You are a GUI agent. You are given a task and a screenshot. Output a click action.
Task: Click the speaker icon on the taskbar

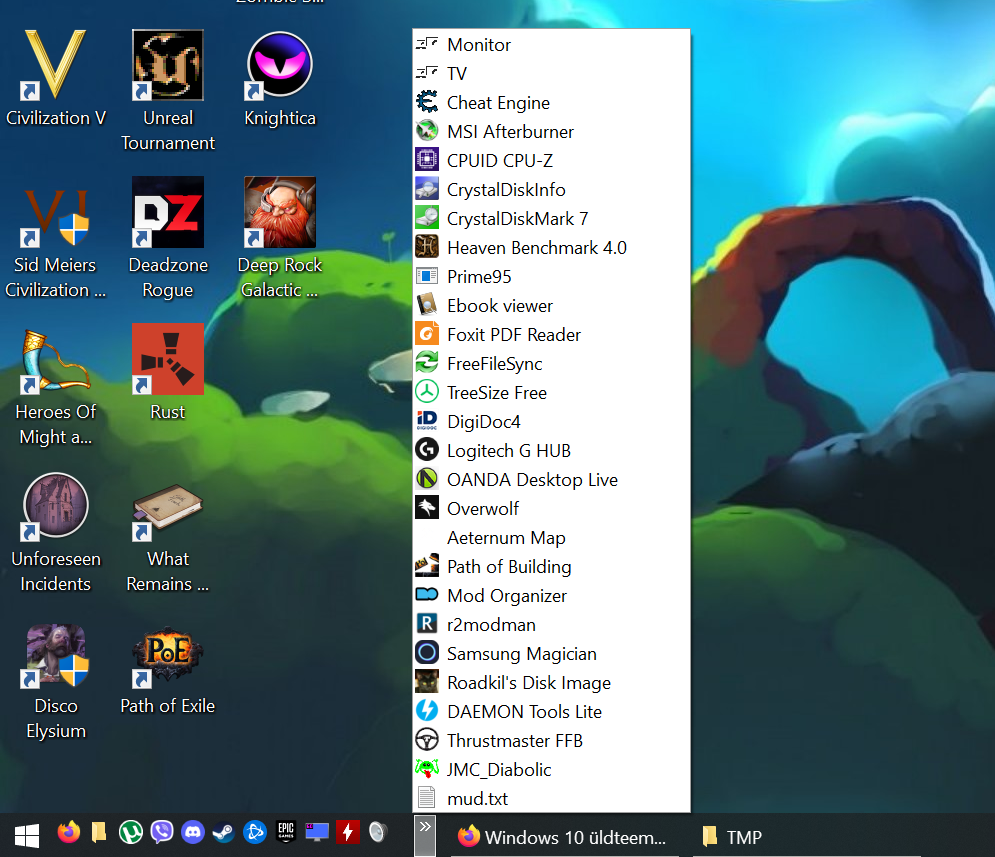click(x=378, y=832)
